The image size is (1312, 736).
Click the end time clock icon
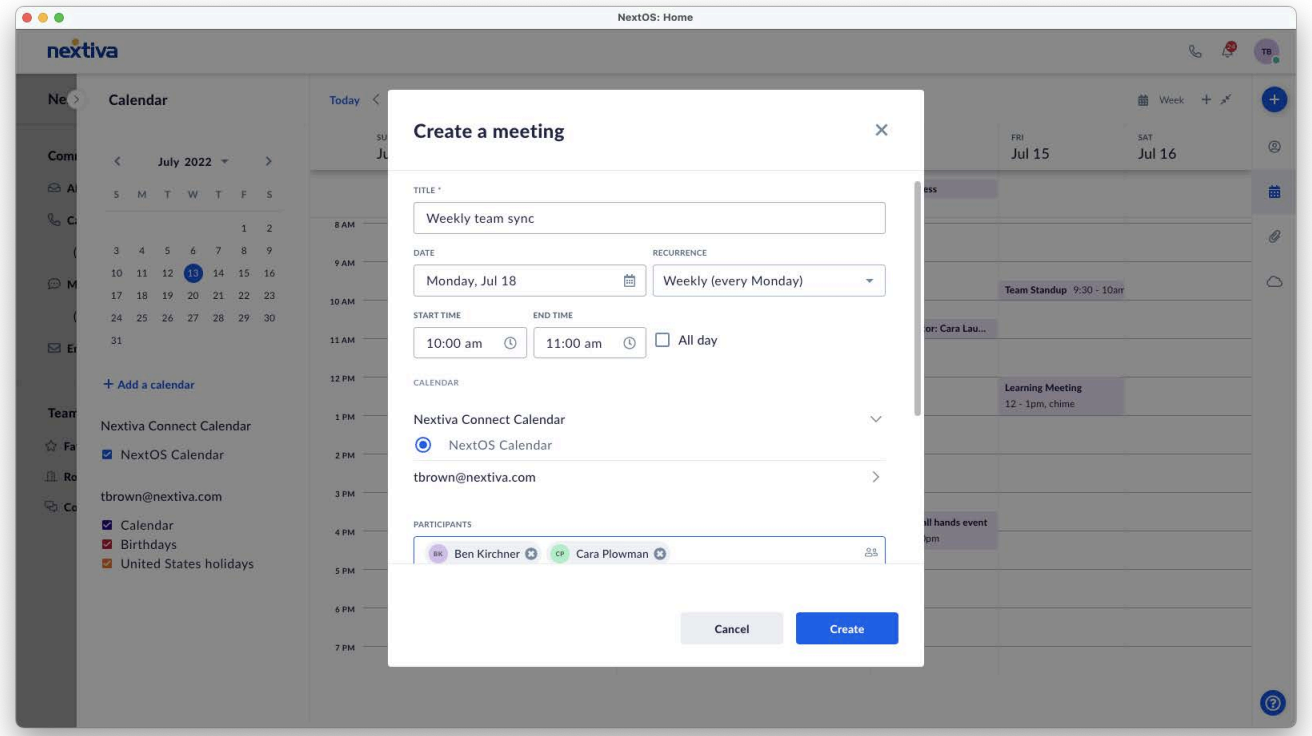(x=629, y=343)
